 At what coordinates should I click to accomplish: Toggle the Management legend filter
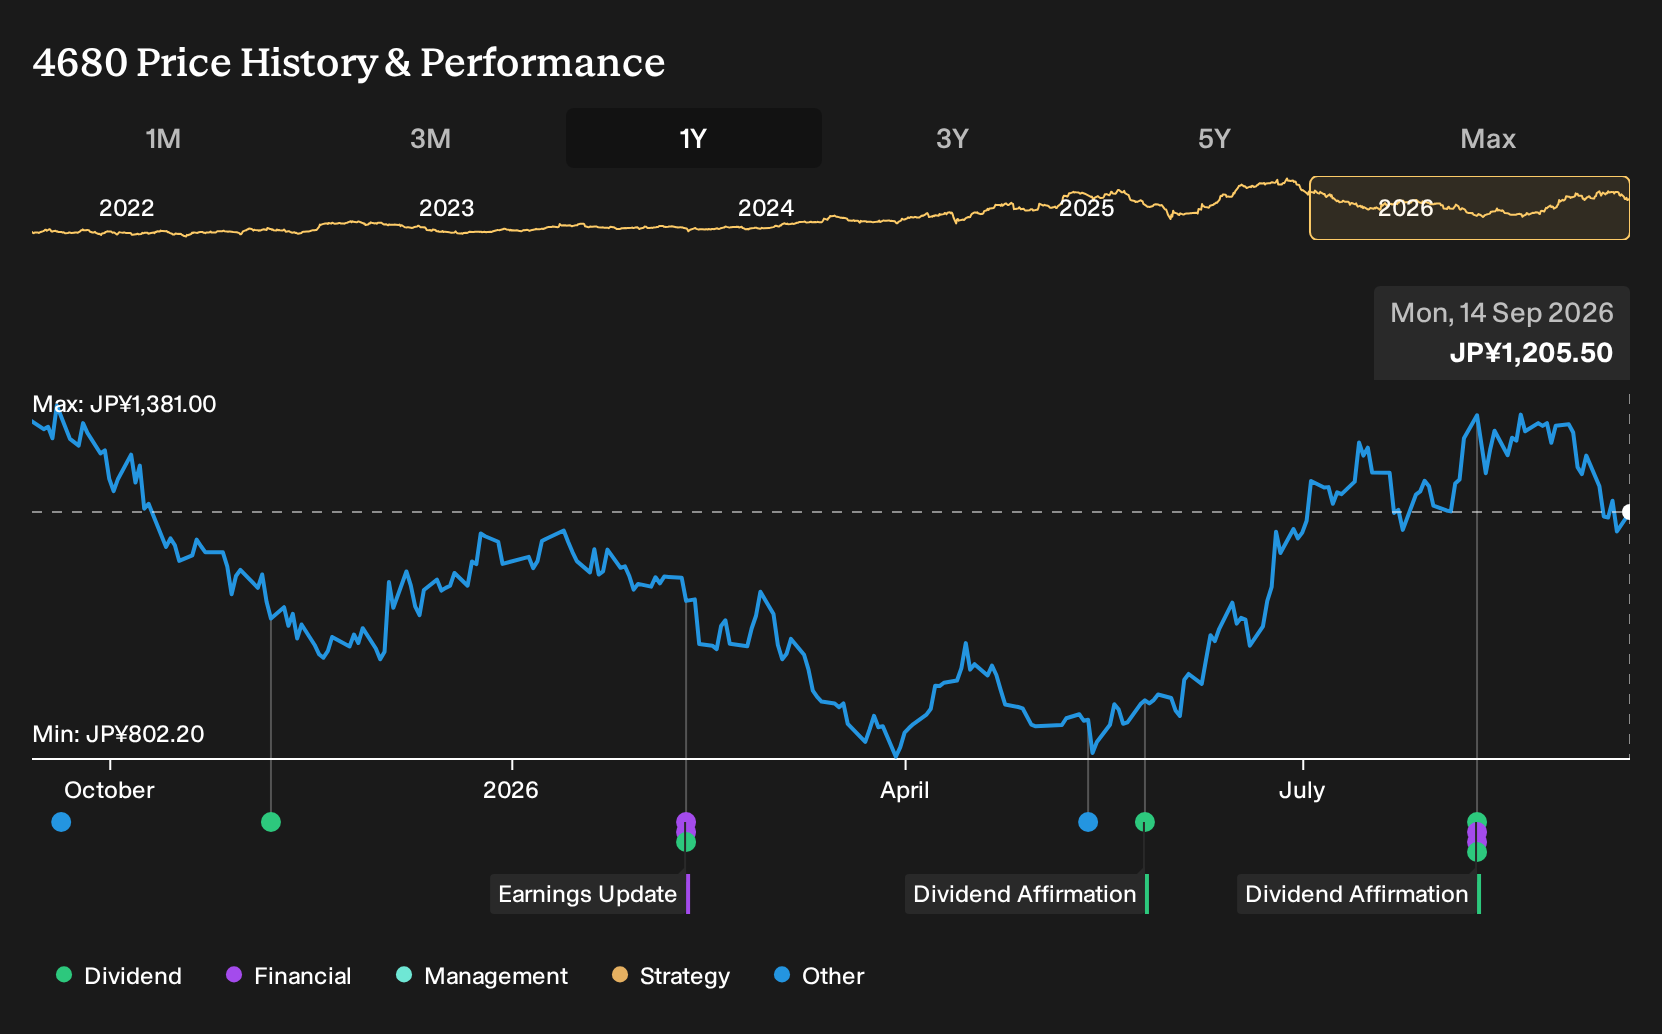click(482, 976)
